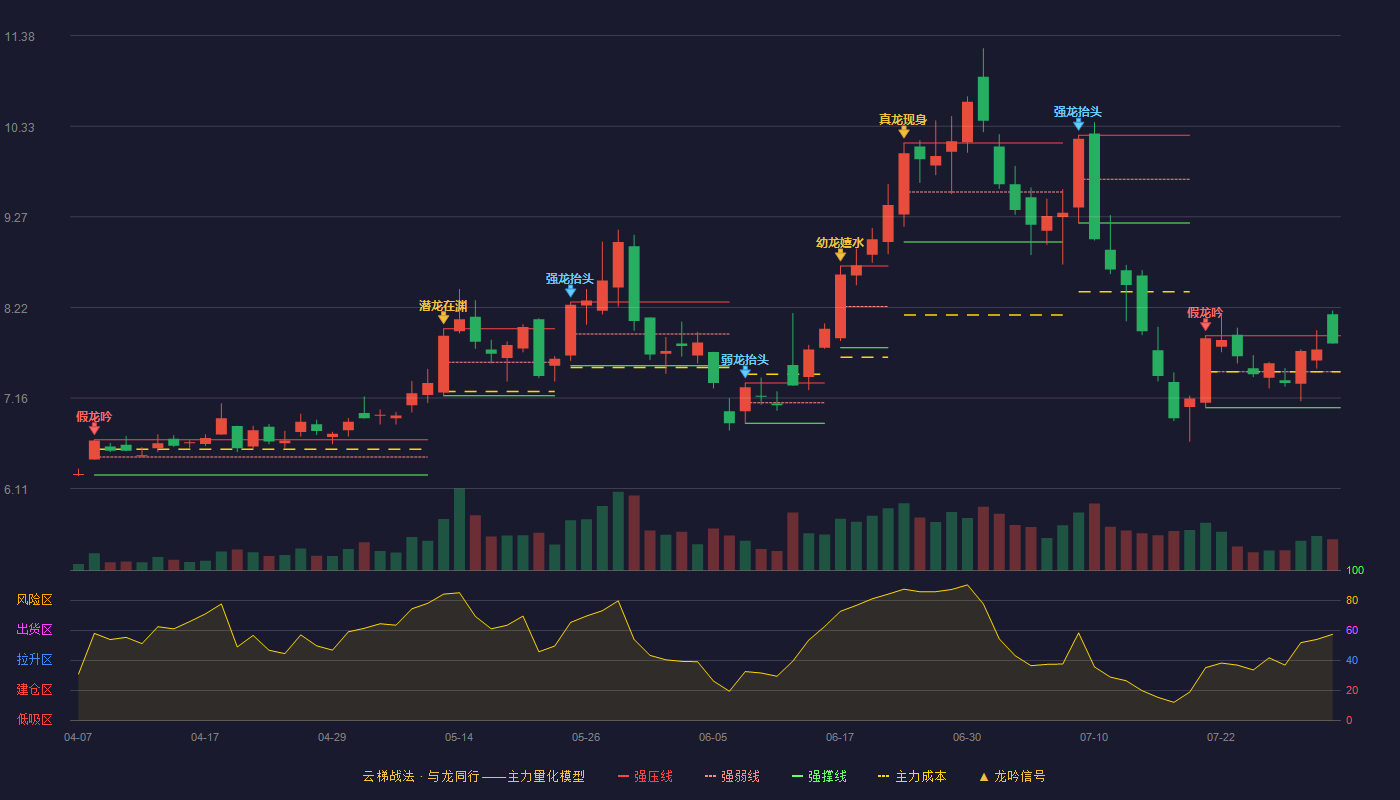Click the 出货区 zone label
This screenshot has width=1400, height=800.
pyautogui.click(x=34, y=630)
